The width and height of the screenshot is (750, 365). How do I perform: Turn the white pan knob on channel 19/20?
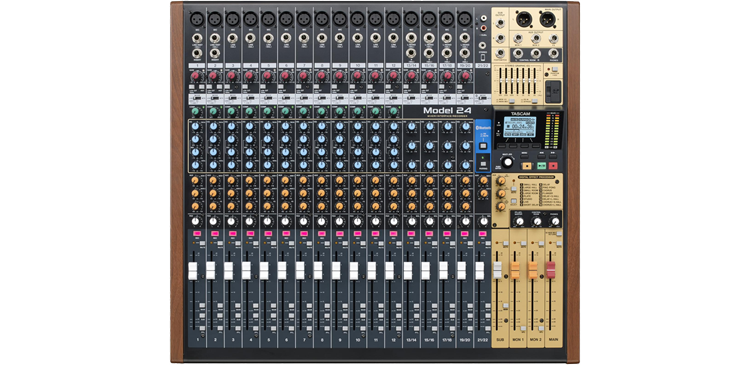(466, 221)
